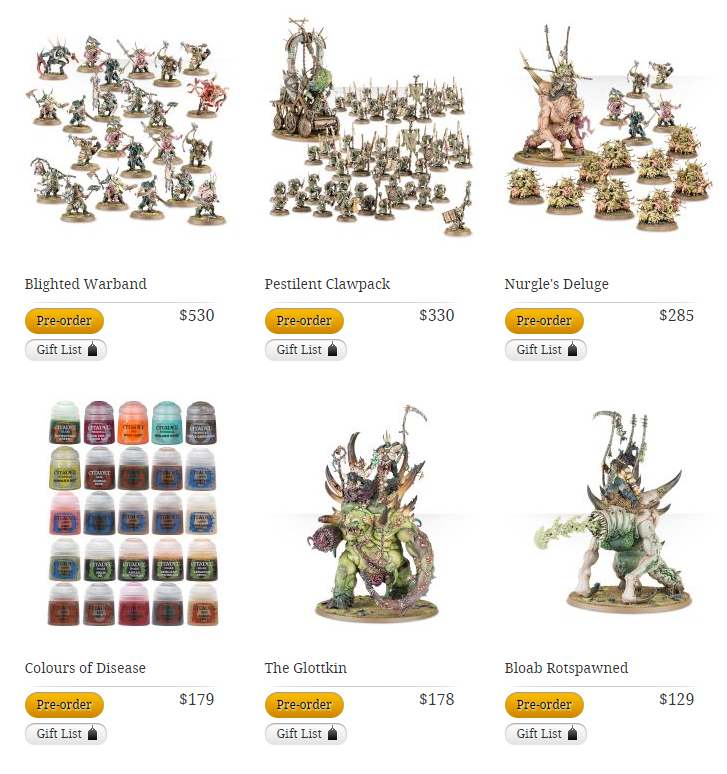Open the Blighted Warband product image
The image size is (727, 774).
click(x=128, y=130)
